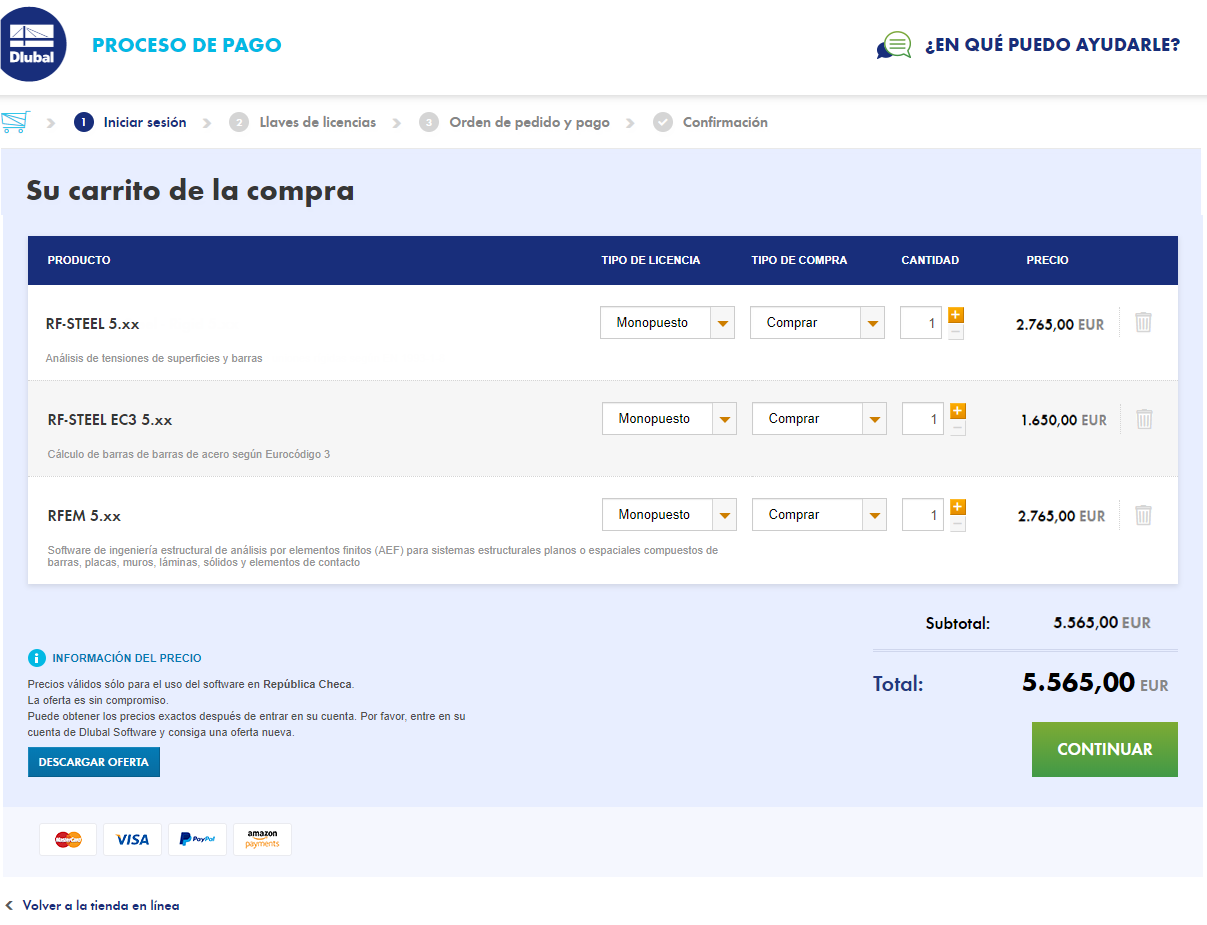Viewport: 1207px width, 925px height.
Task: Click the CANTIDAD column header
Action: coord(930,260)
